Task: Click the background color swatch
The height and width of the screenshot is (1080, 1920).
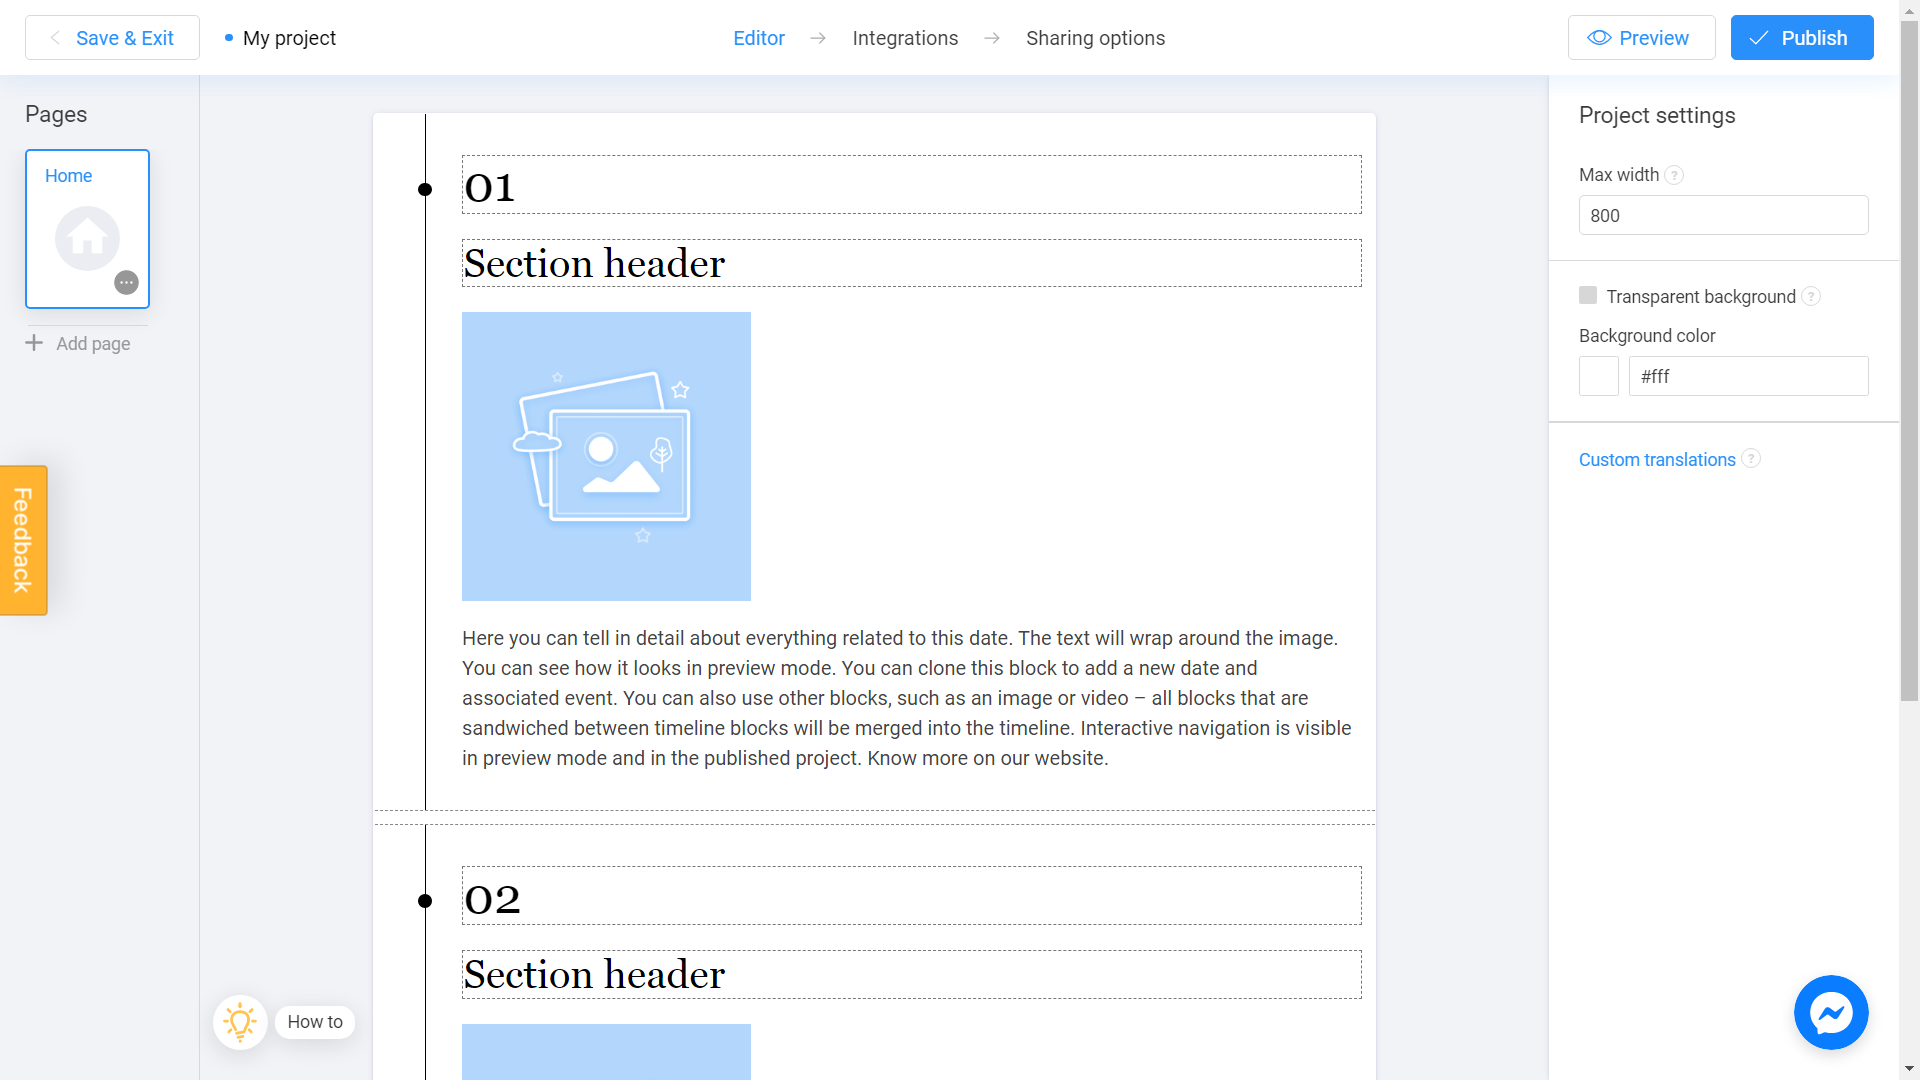Action: coord(1598,376)
